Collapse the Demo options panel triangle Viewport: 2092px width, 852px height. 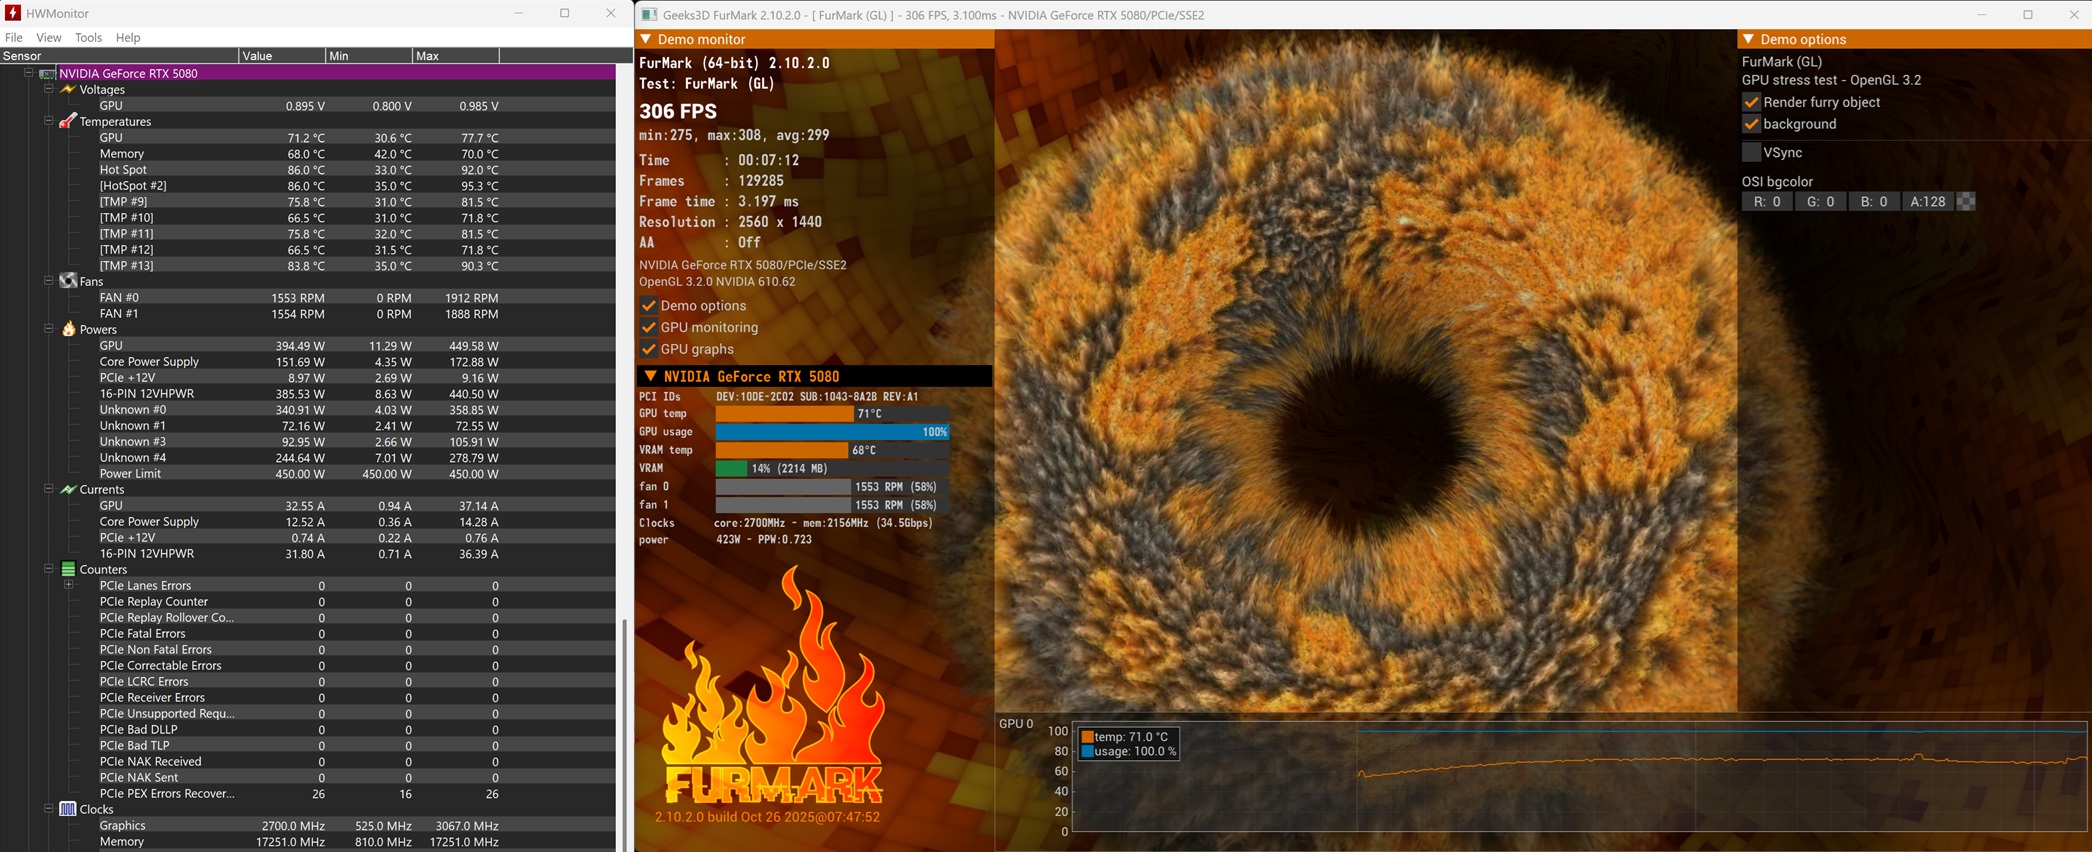click(x=1748, y=39)
